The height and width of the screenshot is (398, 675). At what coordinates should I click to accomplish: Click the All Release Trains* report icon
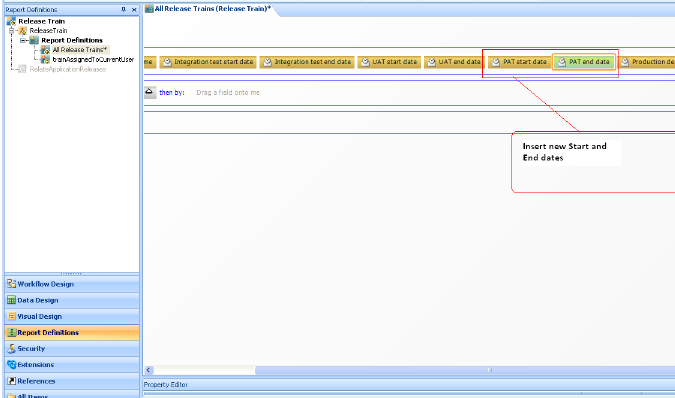click(45, 50)
